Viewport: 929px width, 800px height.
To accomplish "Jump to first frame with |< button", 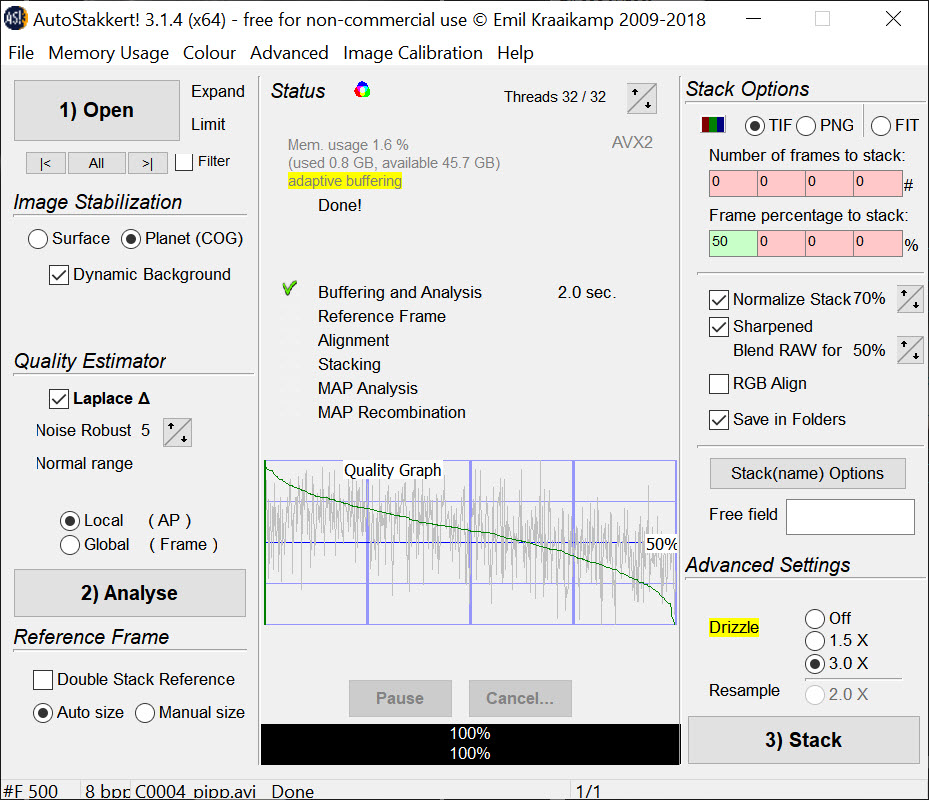I will coord(46,163).
